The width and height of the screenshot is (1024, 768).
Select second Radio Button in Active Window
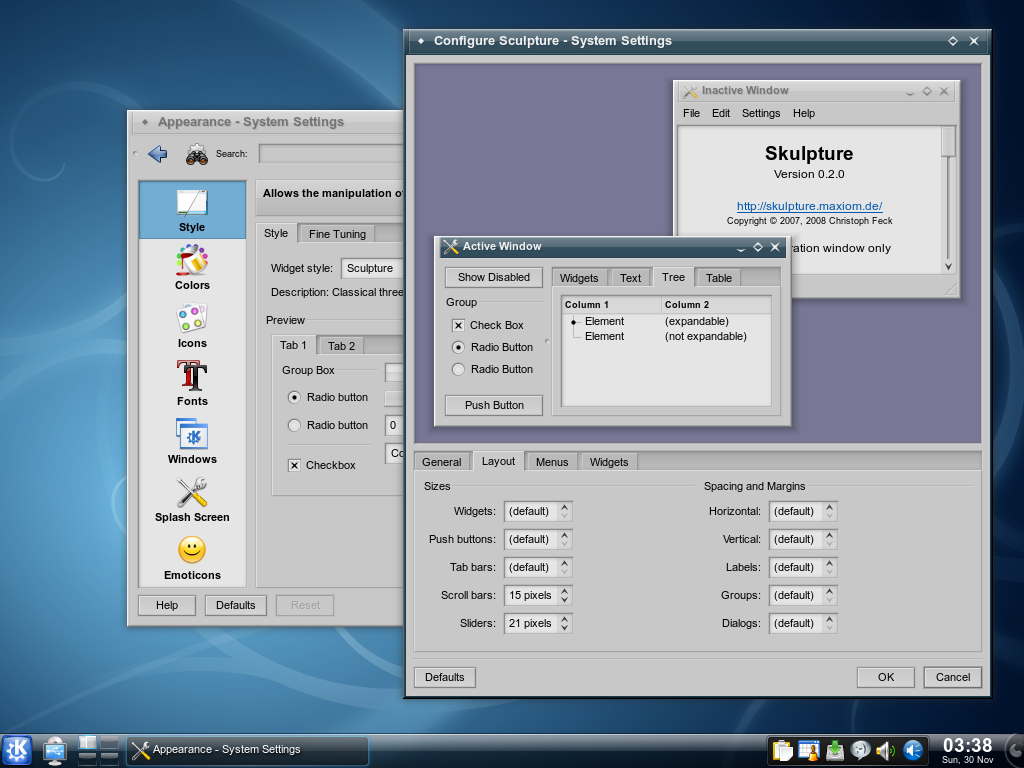(458, 370)
